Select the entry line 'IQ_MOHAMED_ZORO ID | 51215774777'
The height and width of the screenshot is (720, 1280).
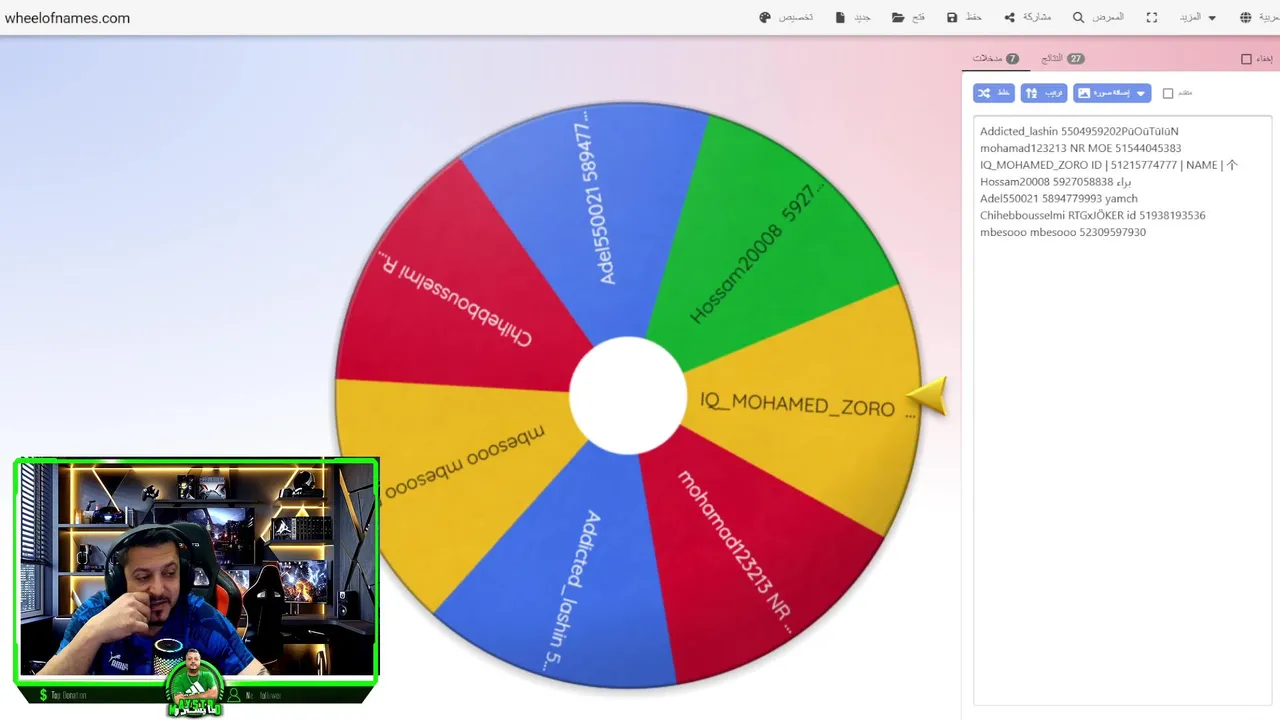(x=1108, y=165)
